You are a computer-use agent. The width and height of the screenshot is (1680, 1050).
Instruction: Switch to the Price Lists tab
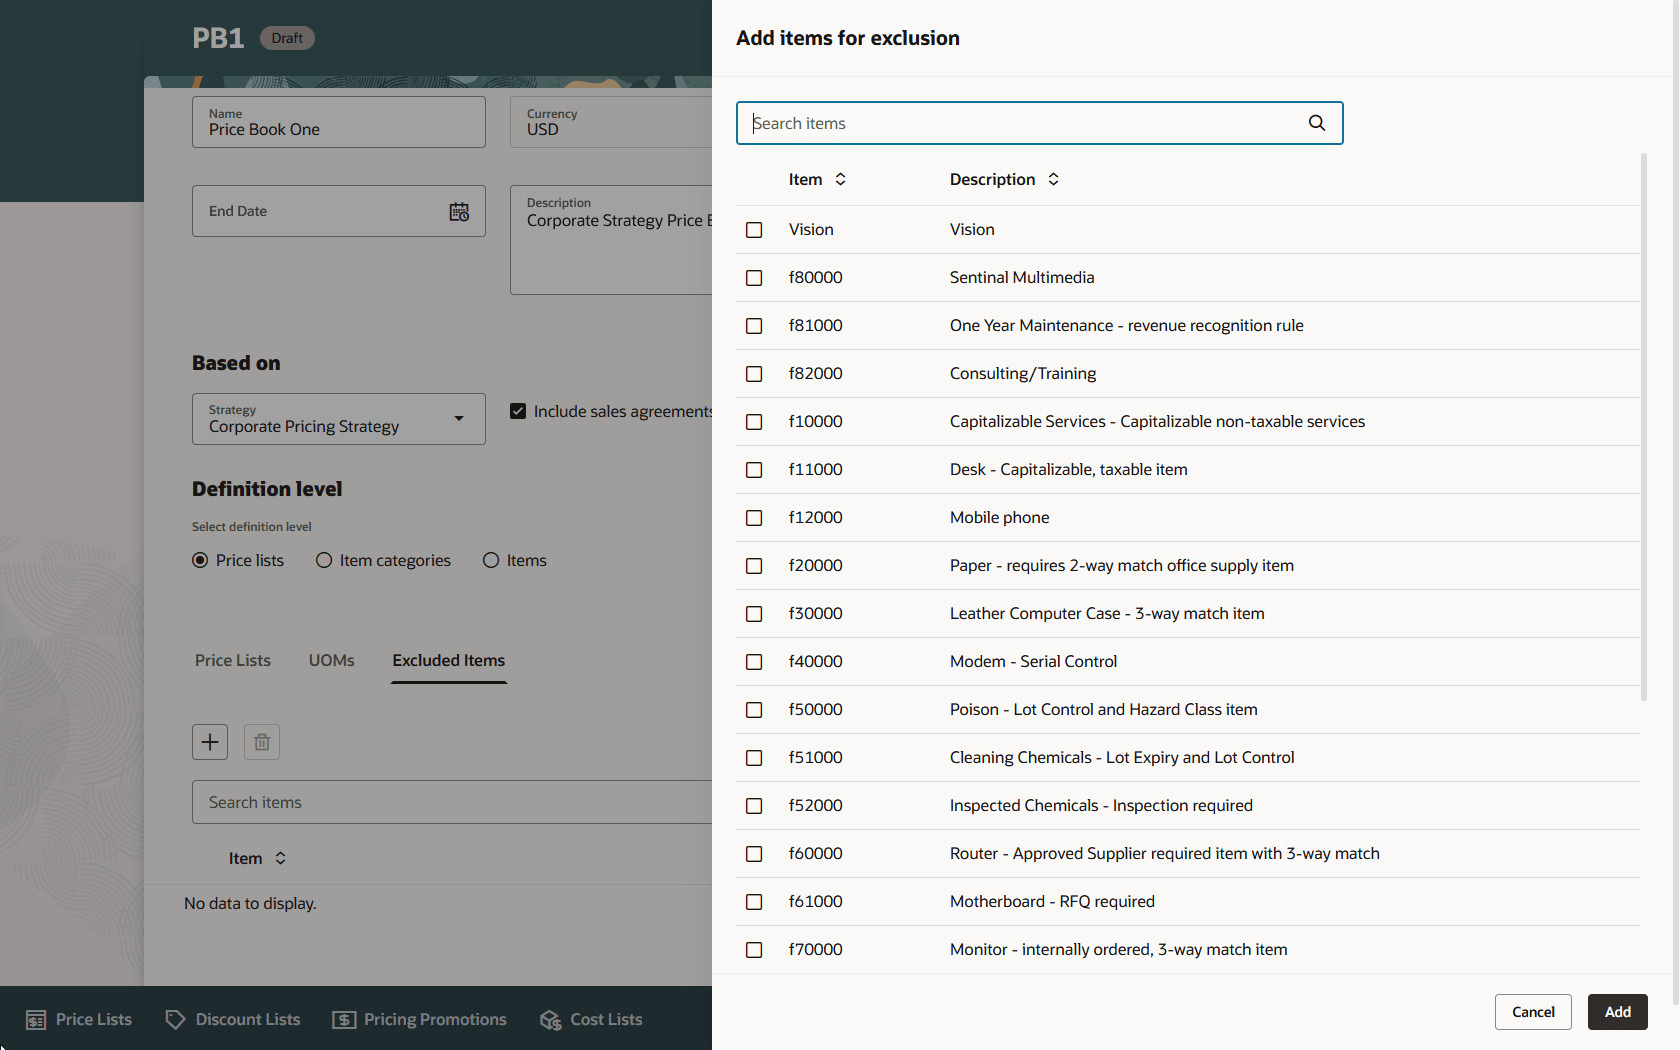[x=232, y=660]
